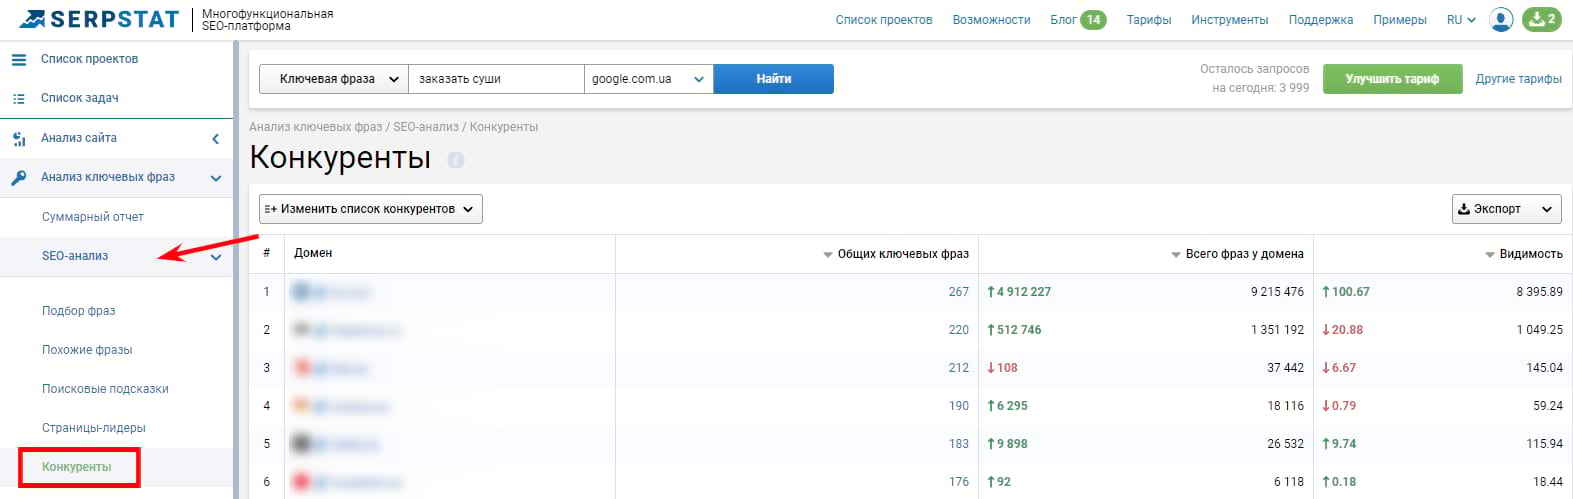Open the Ключевая фраза search type dropdown
1573x499 pixels.
[334, 79]
